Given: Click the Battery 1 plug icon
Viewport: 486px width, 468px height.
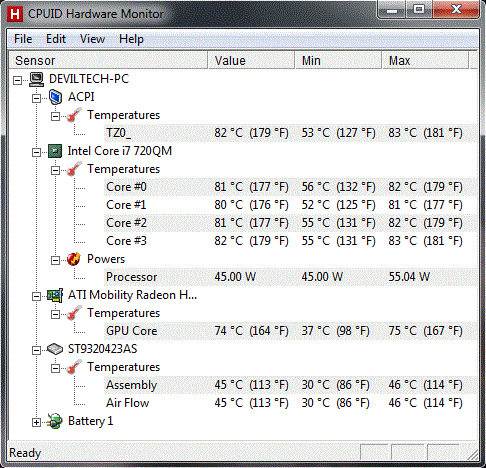Looking at the screenshot, I should (55, 421).
